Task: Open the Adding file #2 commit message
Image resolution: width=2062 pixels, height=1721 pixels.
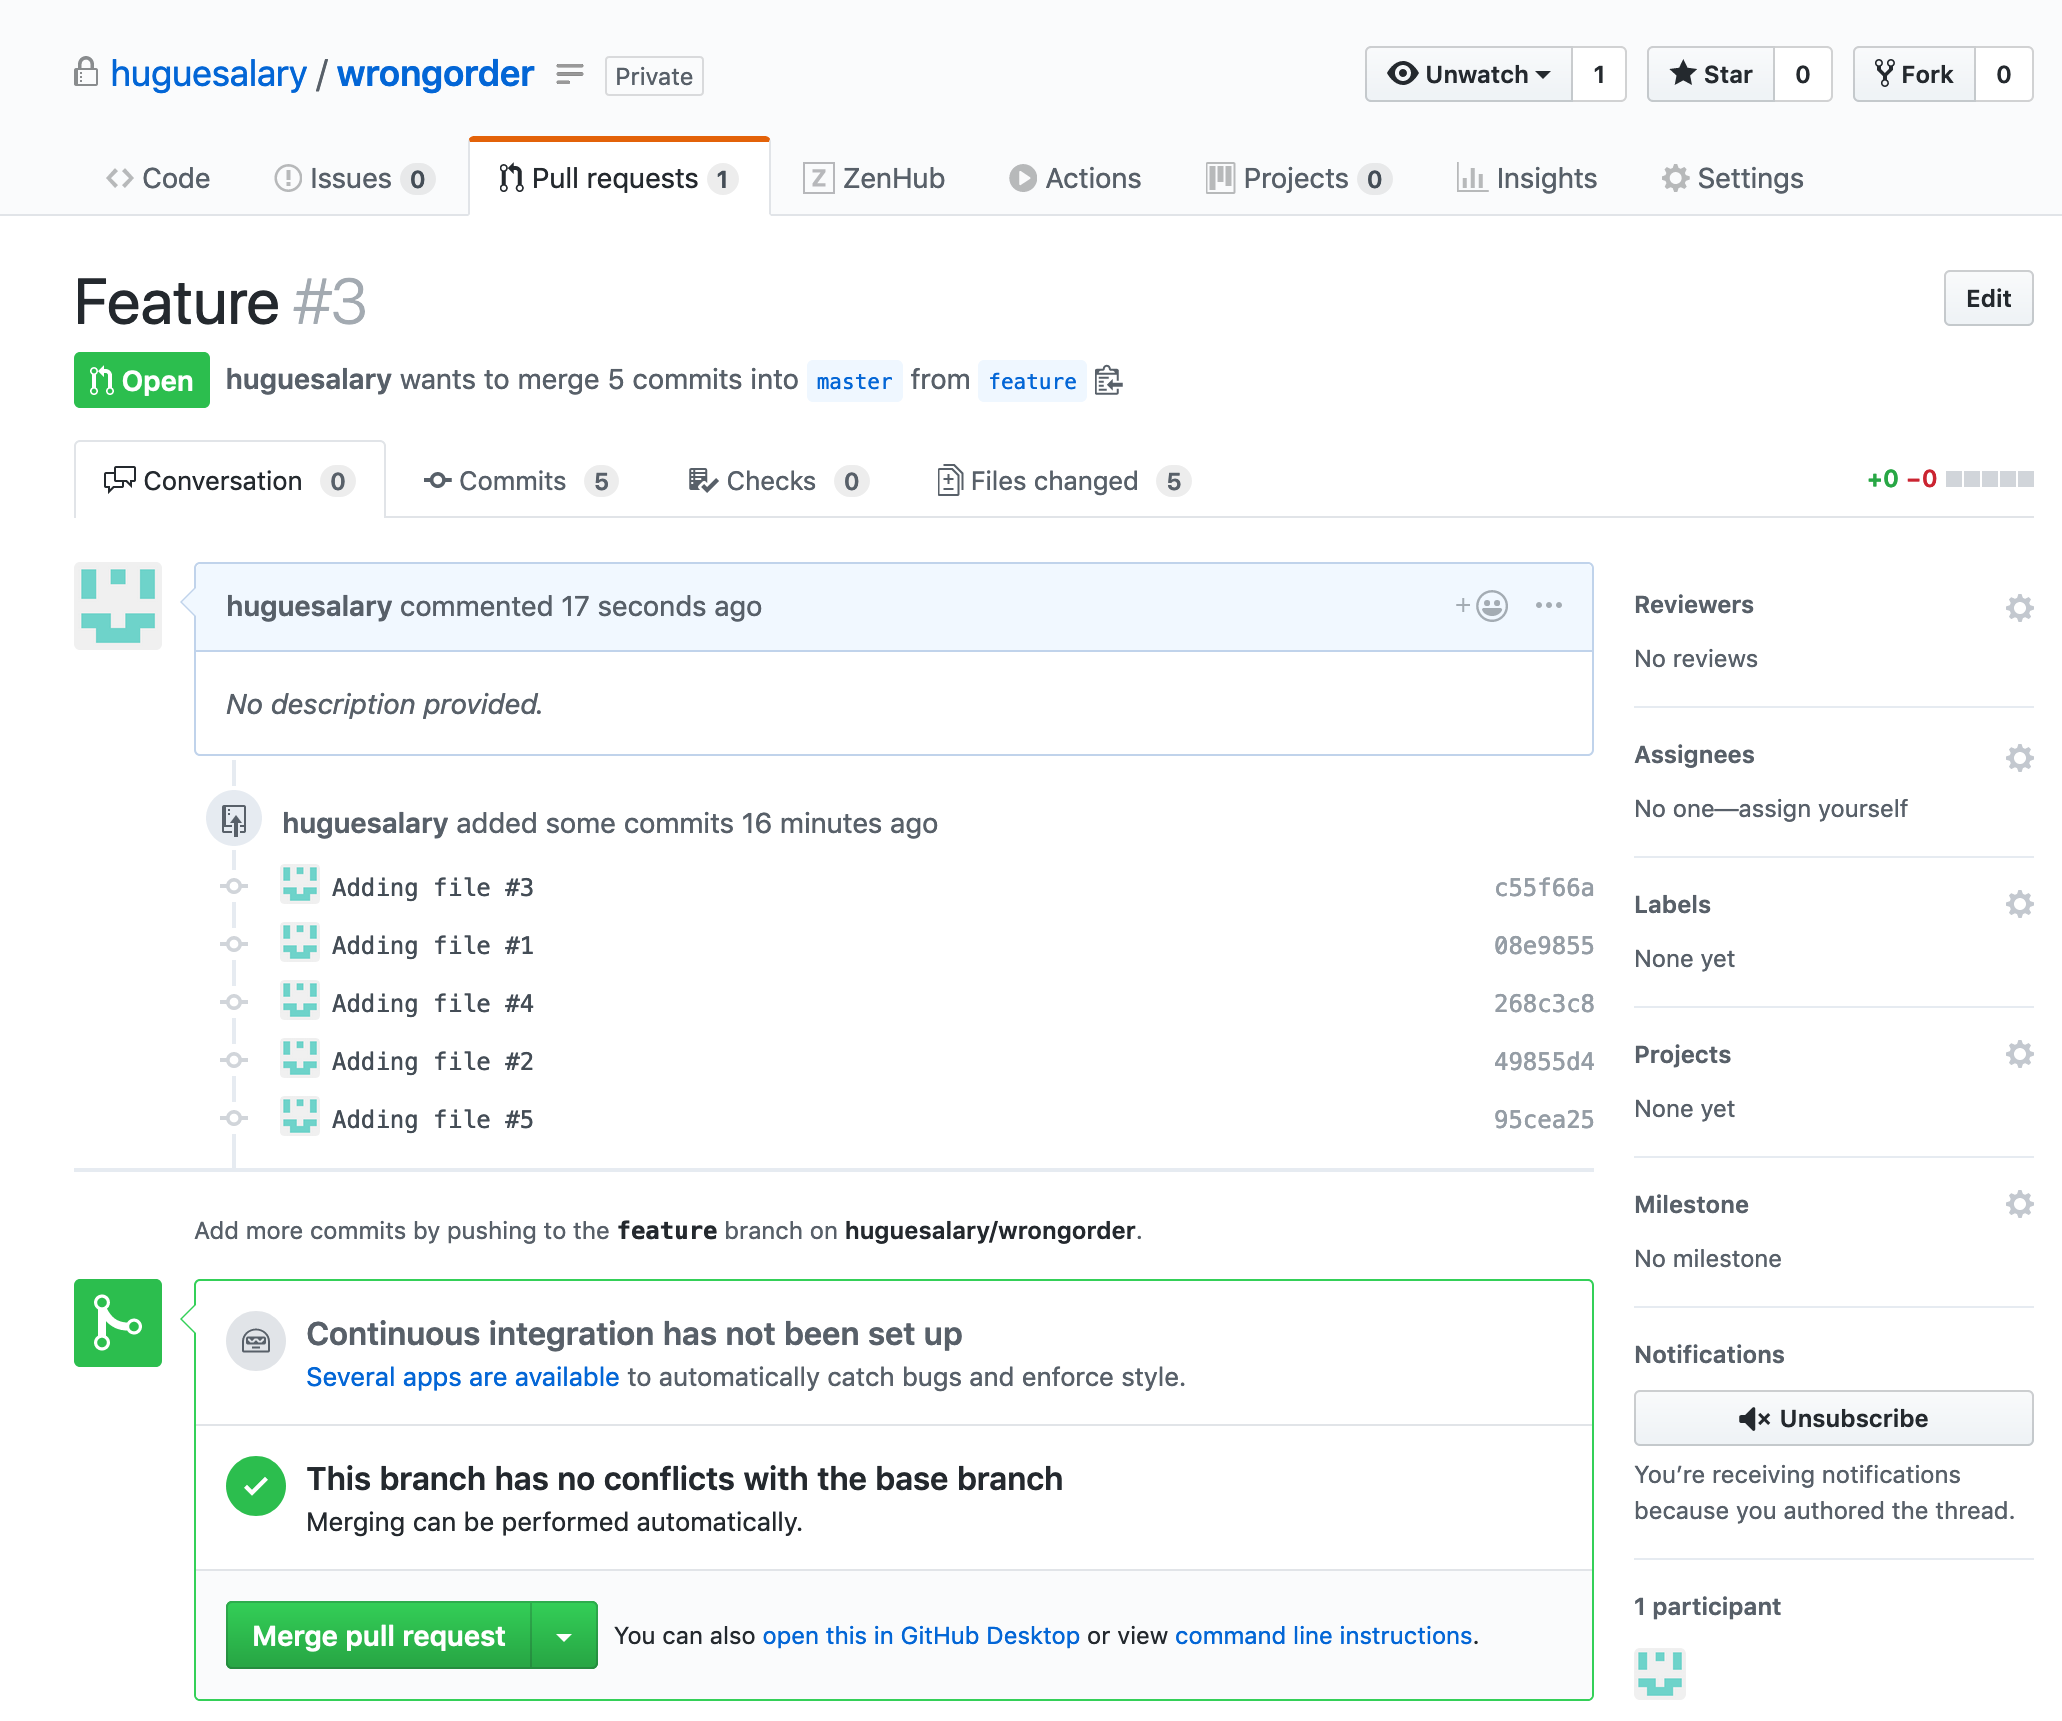Action: [x=432, y=1061]
